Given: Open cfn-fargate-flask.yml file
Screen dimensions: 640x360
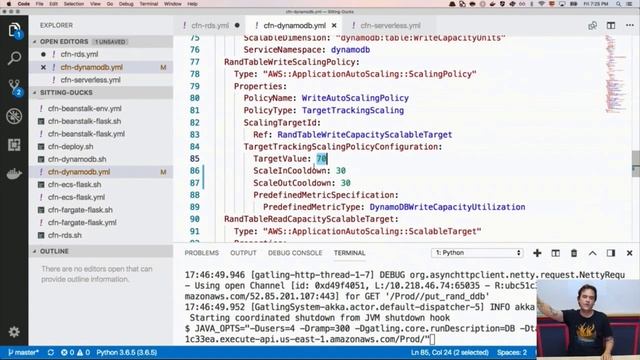Looking at the screenshot, I should tap(101, 222).
